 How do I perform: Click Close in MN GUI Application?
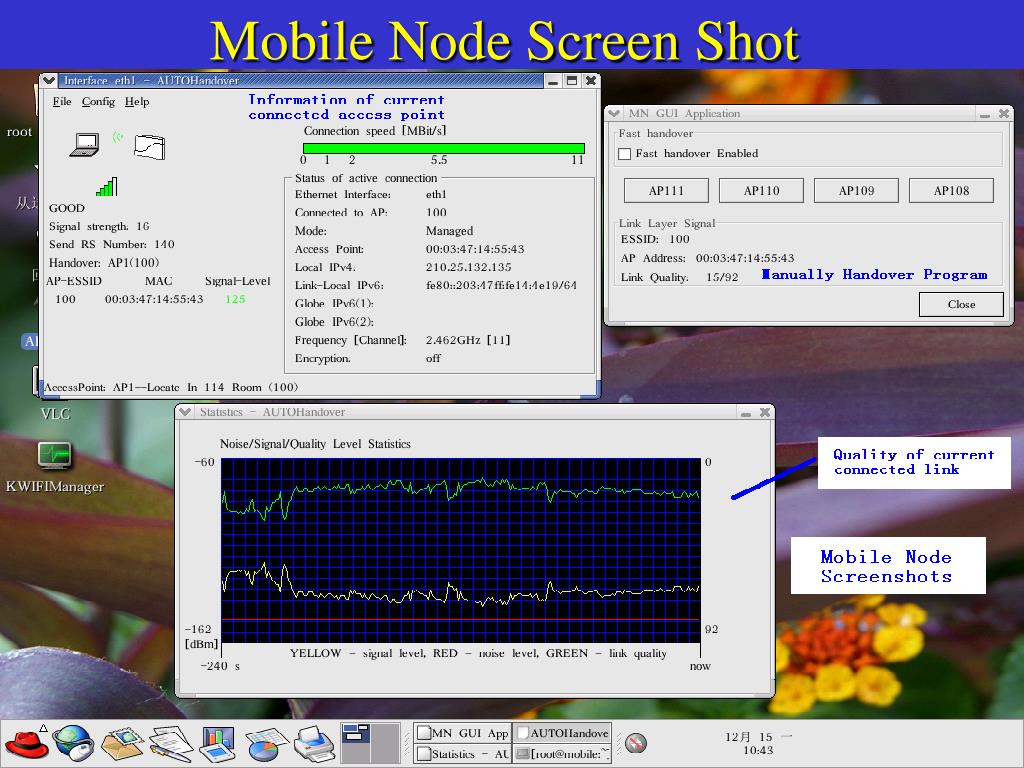click(x=961, y=304)
